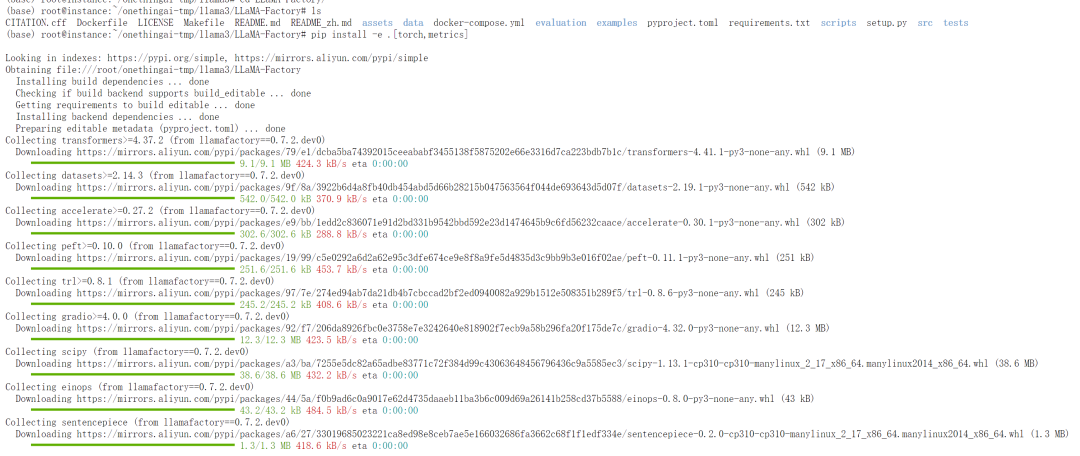The height and width of the screenshot is (456, 1080).
Task: Click the pip install -e .[torch,metrics] command
Action: click(388, 34)
